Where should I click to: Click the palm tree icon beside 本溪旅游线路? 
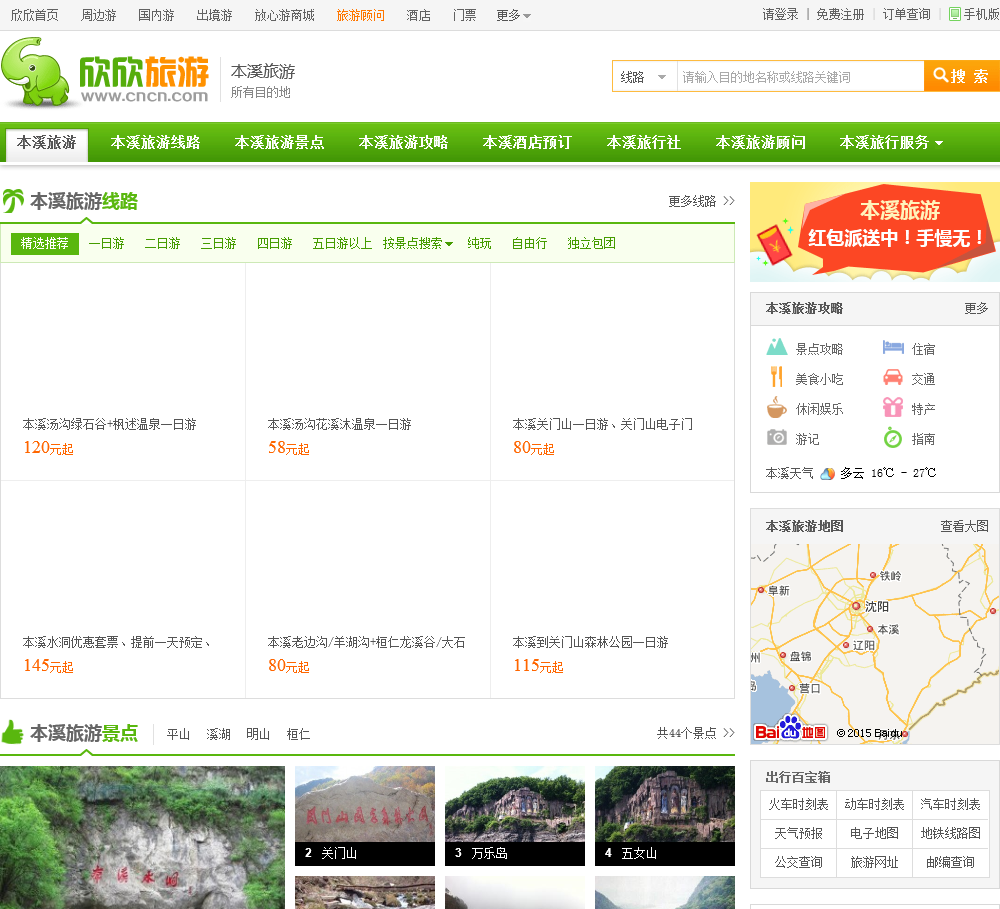13,201
